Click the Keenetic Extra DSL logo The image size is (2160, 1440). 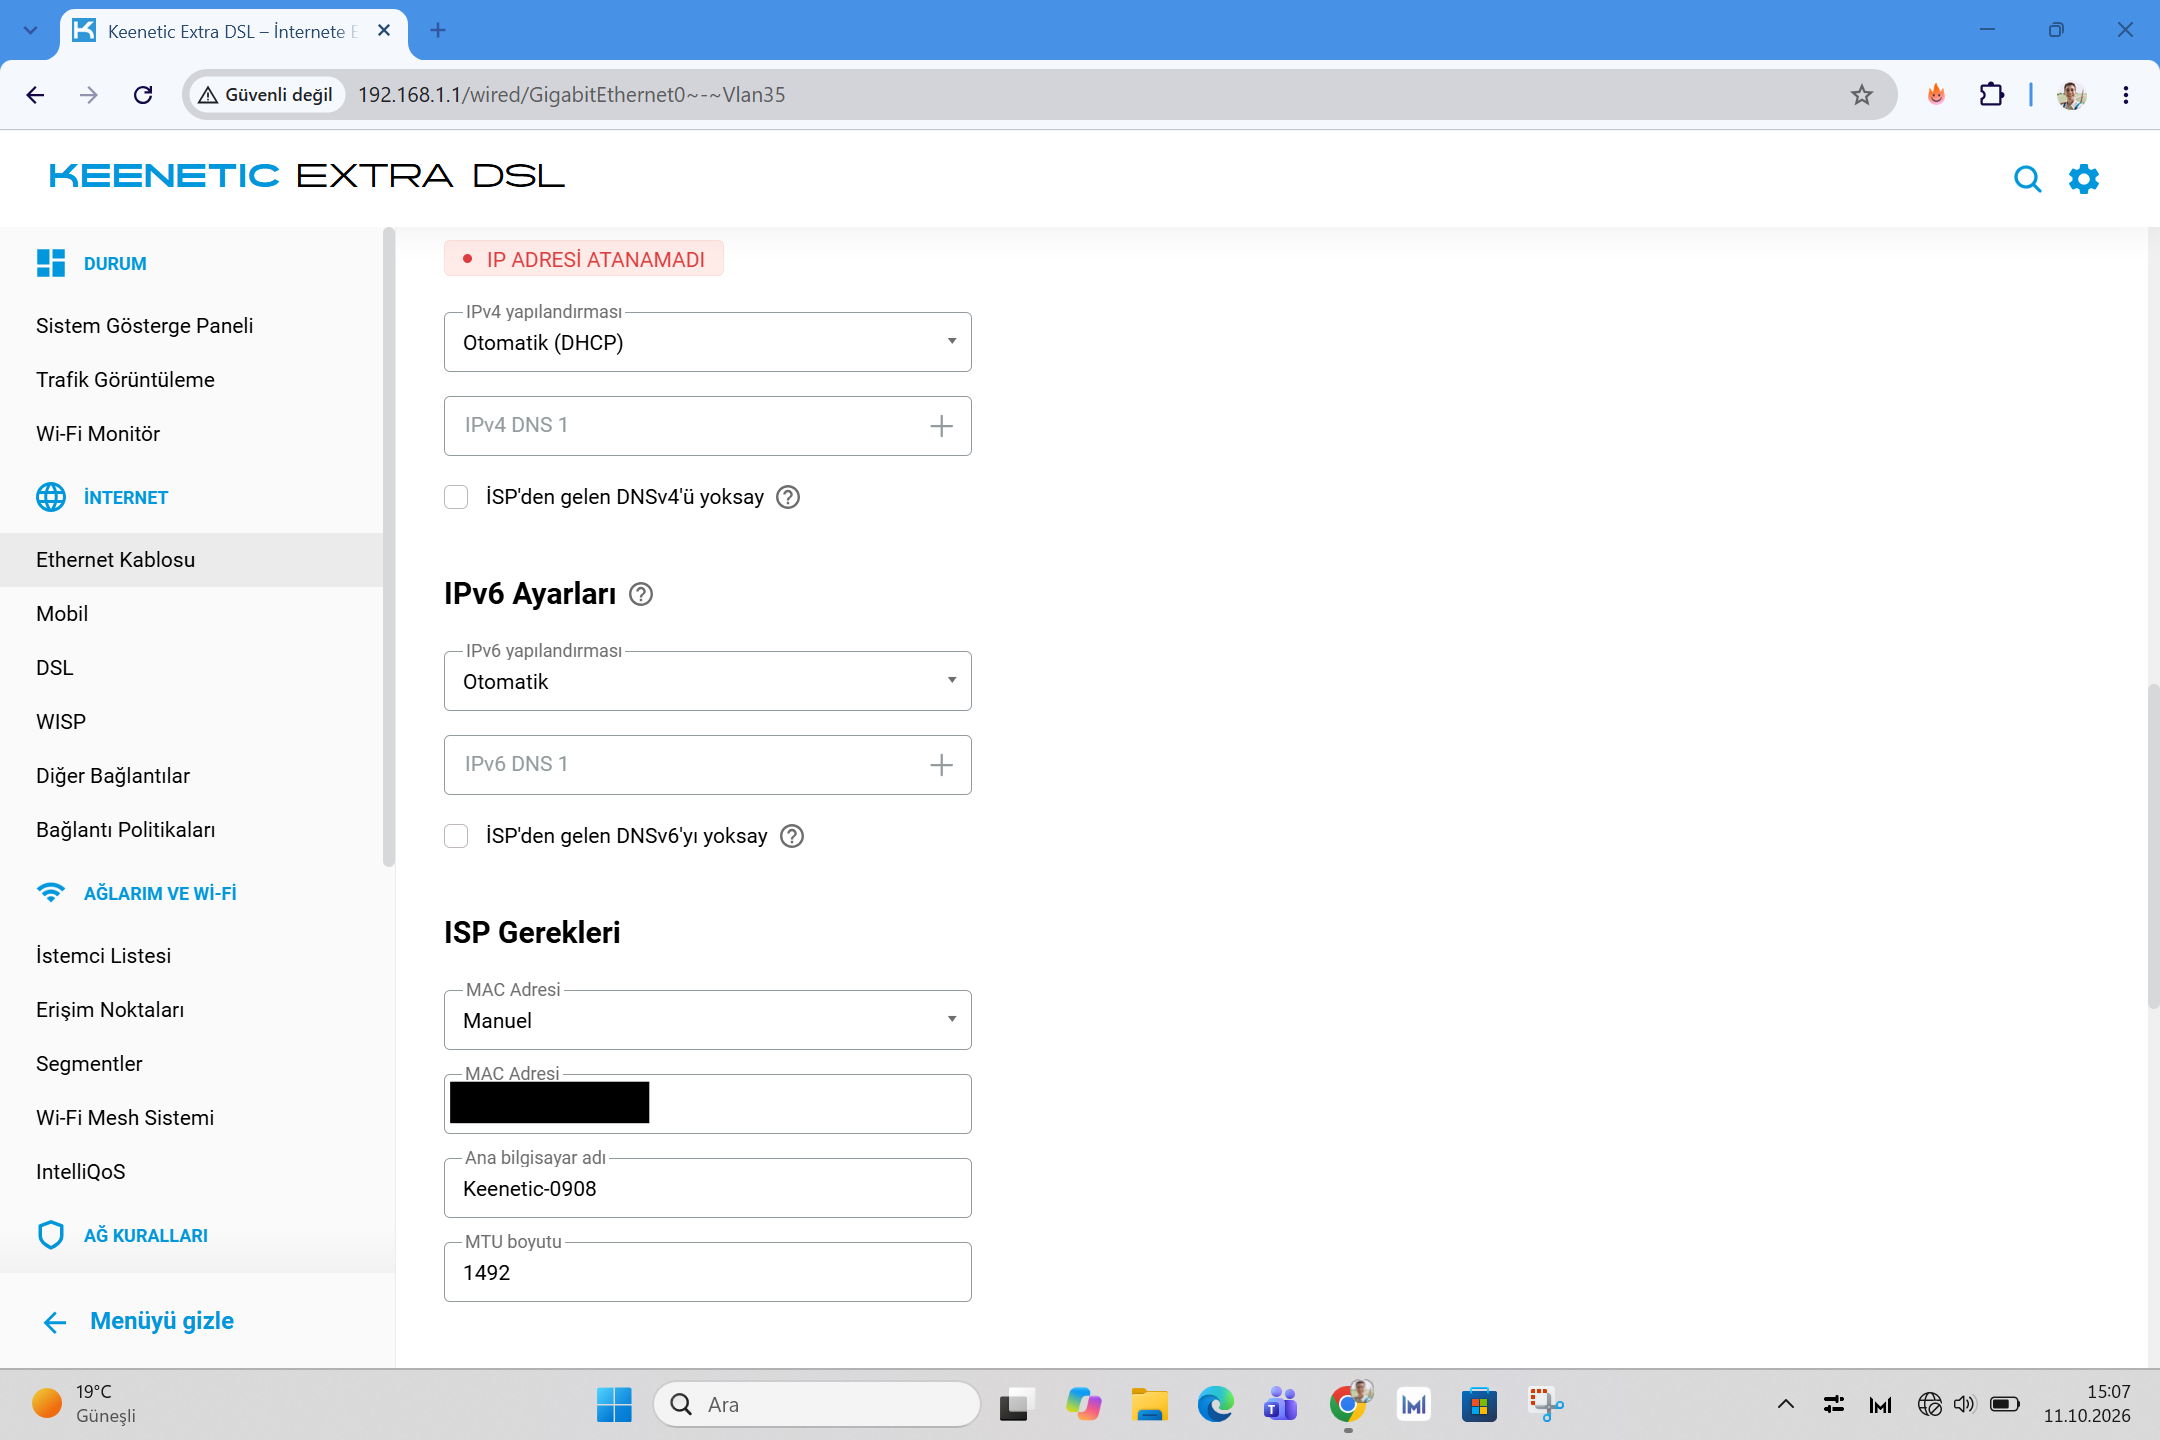(x=307, y=176)
